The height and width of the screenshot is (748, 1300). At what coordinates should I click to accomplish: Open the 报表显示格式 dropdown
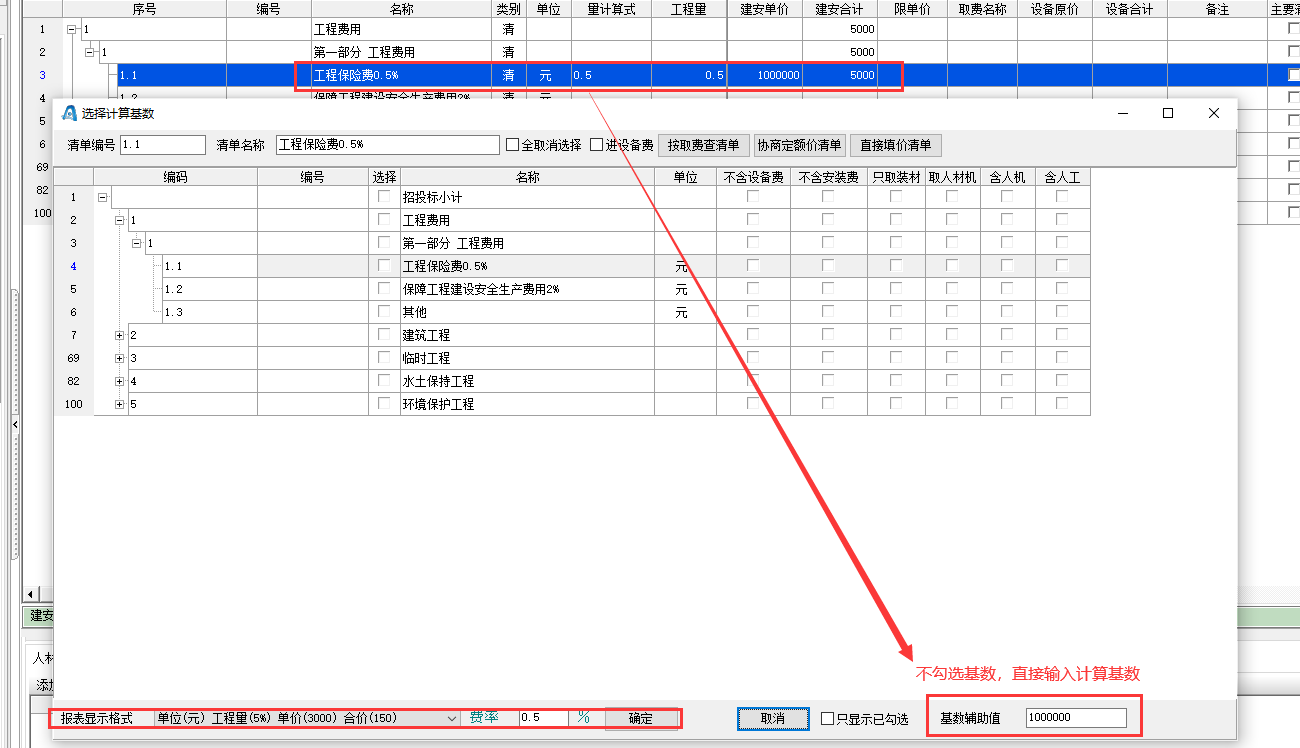coord(450,718)
